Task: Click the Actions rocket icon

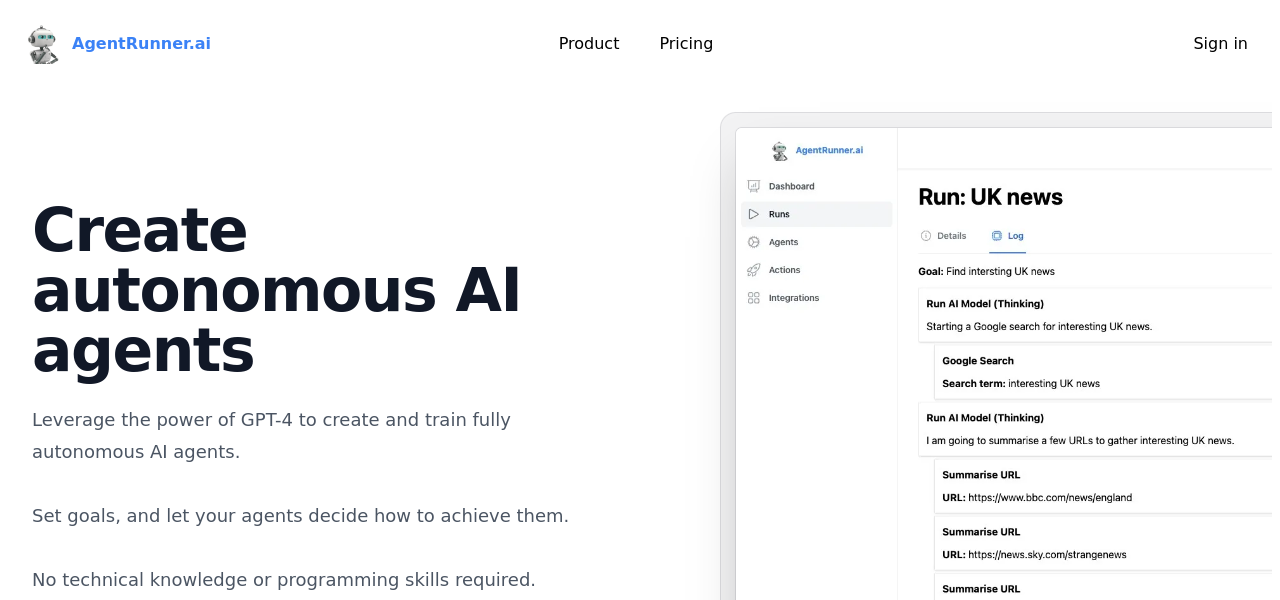Action: click(x=754, y=270)
